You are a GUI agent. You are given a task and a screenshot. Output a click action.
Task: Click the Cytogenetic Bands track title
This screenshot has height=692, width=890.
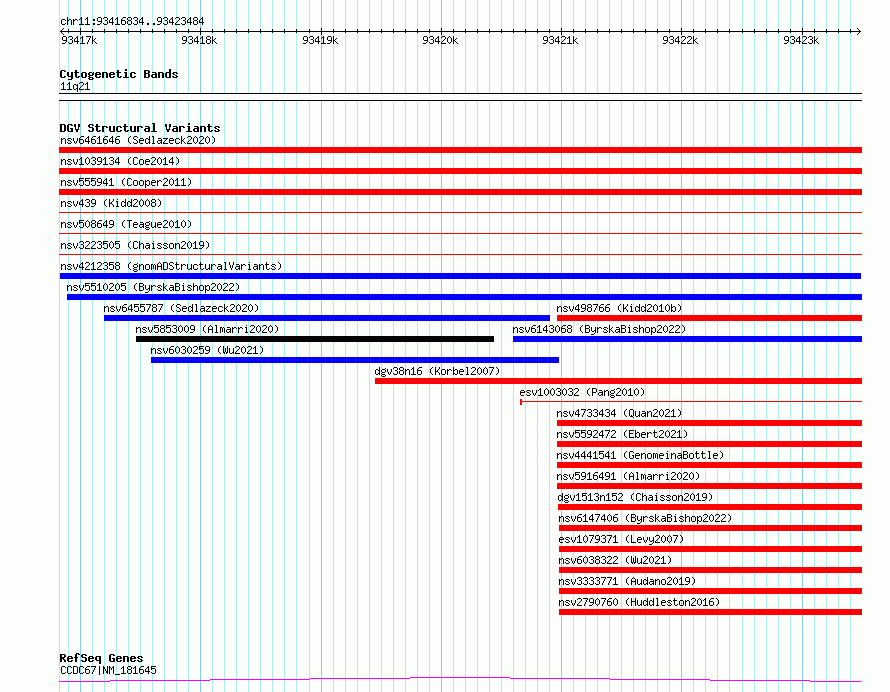pyautogui.click(x=119, y=74)
